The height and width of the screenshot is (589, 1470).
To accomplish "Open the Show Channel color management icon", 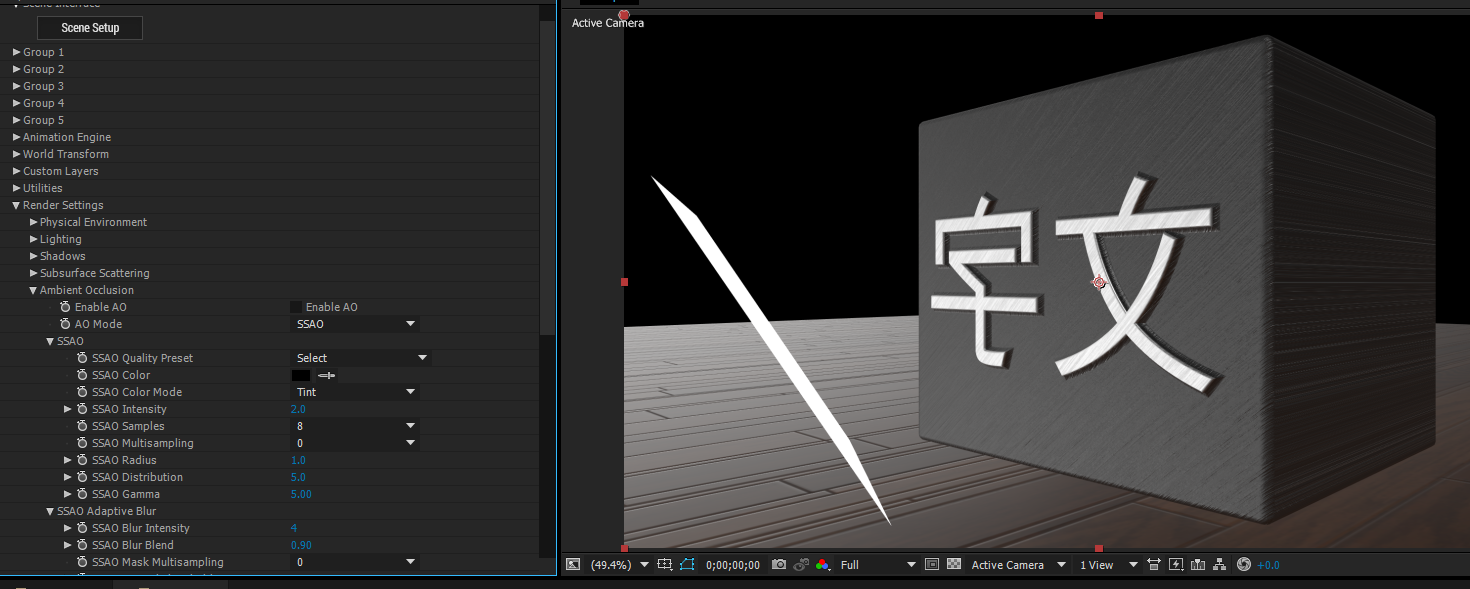I will [822, 565].
